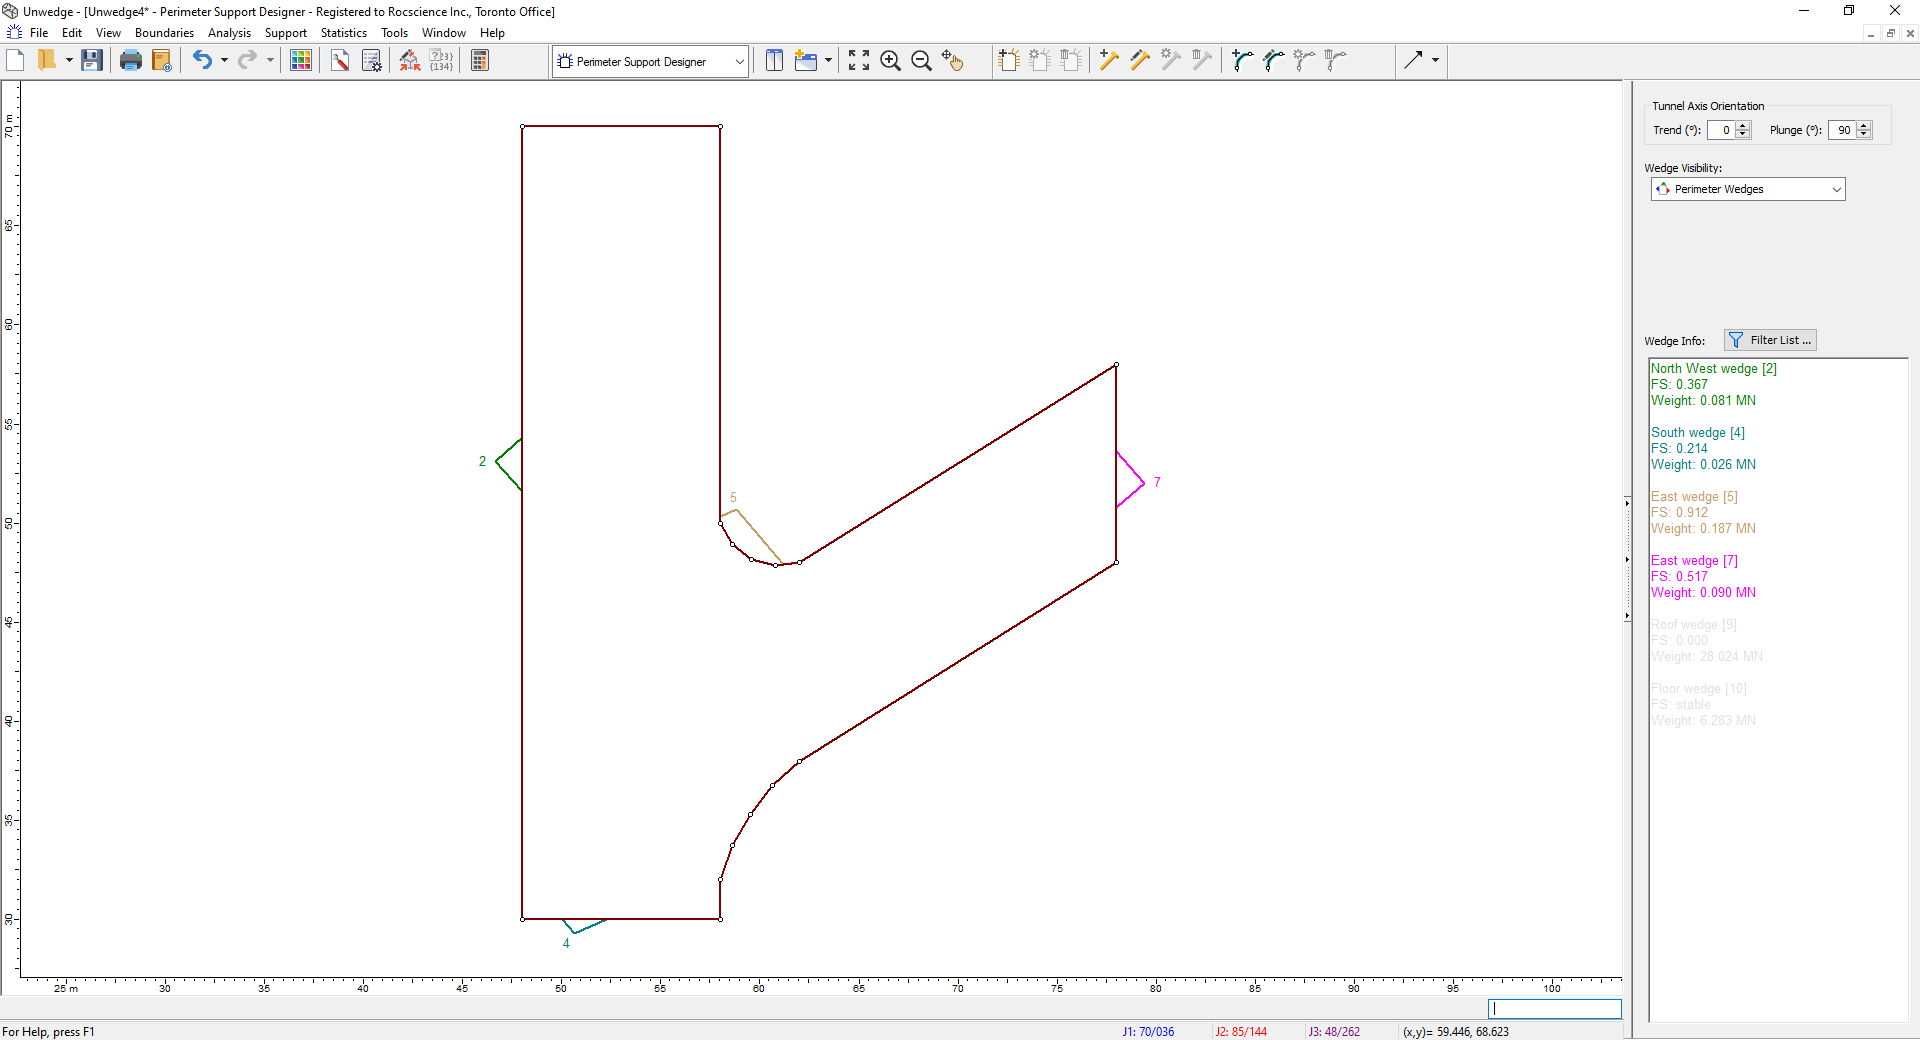Click the Zoom In magnifier
Image resolution: width=1920 pixels, height=1040 pixels.
point(890,61)
